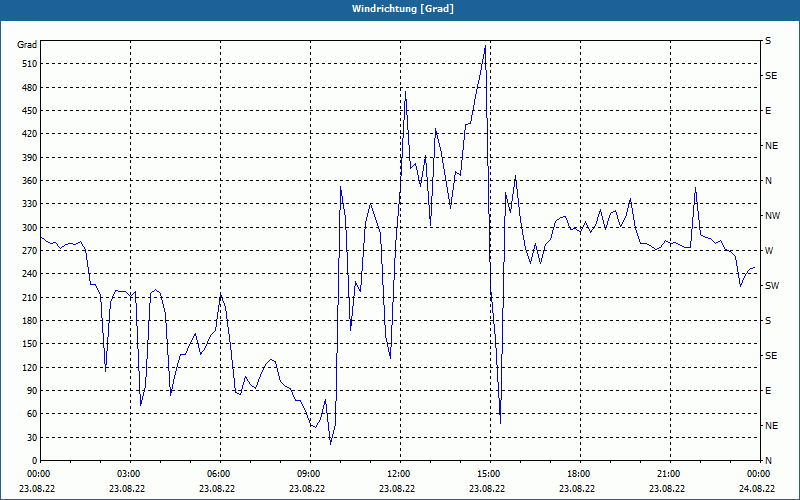Select the 150 degree axis value
Viewport: 800px width, 500px height.
point(31,344)
